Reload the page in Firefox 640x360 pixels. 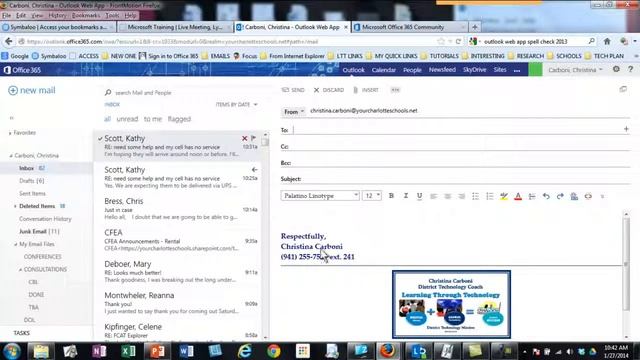pos(458,41)
